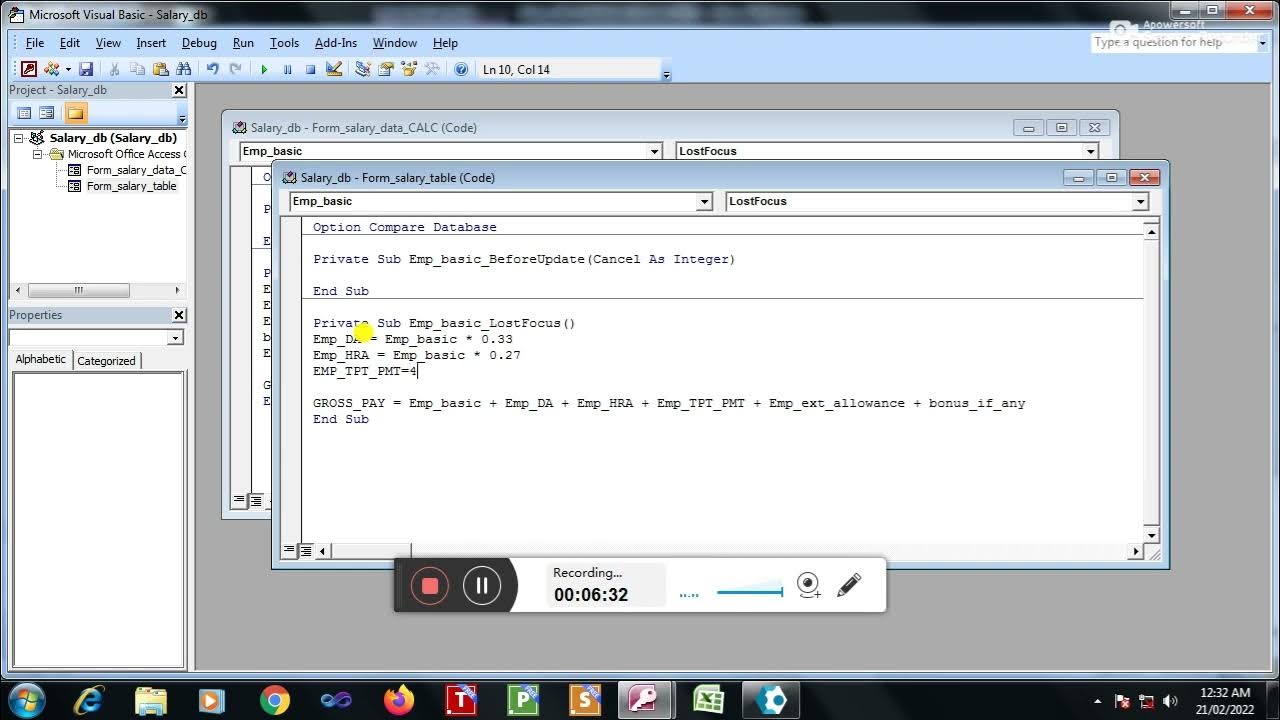
Task: Open the Insert menu
Action: point(151,43)
